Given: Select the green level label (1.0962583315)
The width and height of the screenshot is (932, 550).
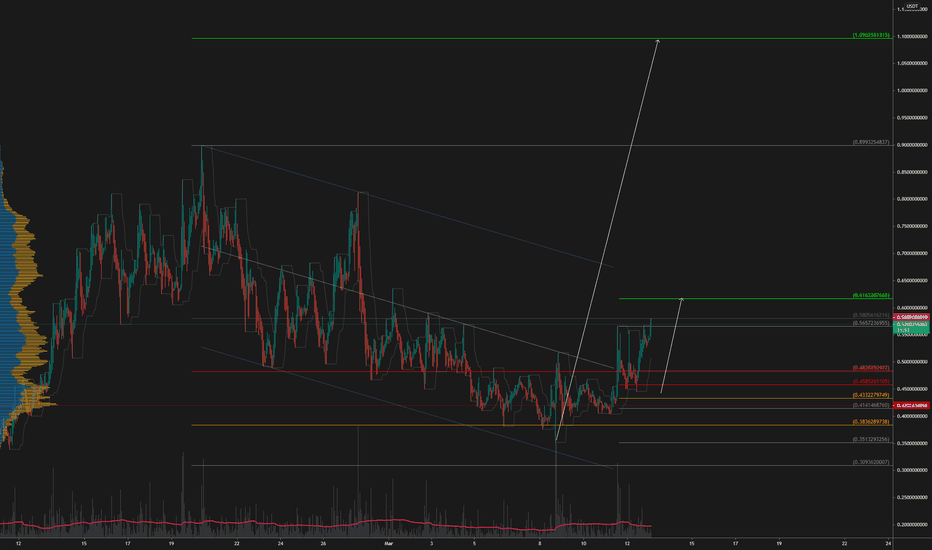Looking at the screenshot, I should point(871,35).
